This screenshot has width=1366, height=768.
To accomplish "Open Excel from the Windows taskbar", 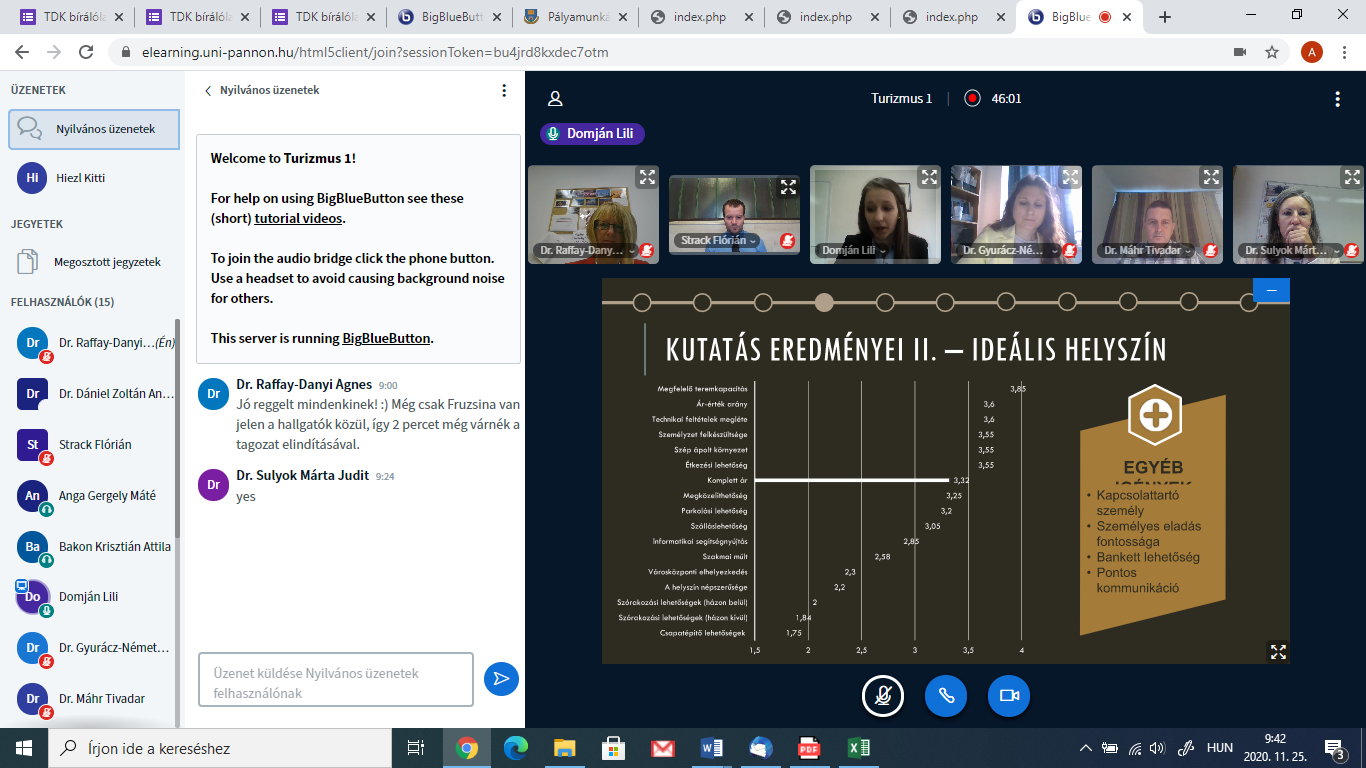I will [x=857, y=748].
